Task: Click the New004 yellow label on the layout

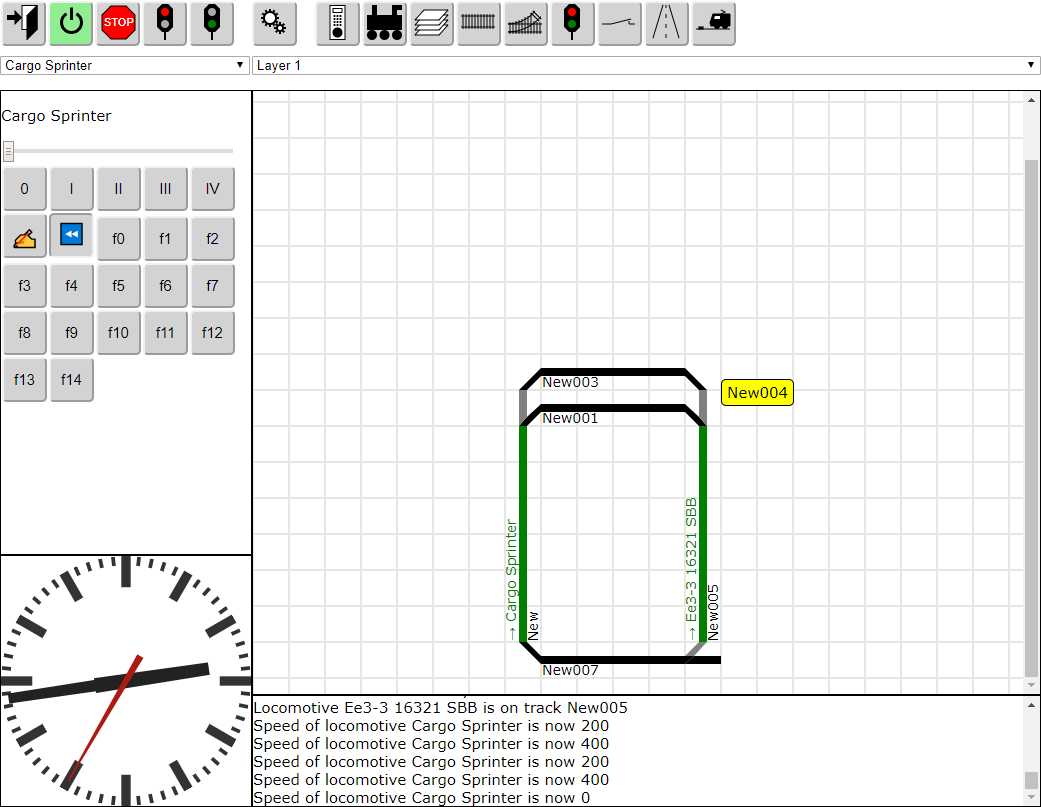Action: click(x=757, y=392)
